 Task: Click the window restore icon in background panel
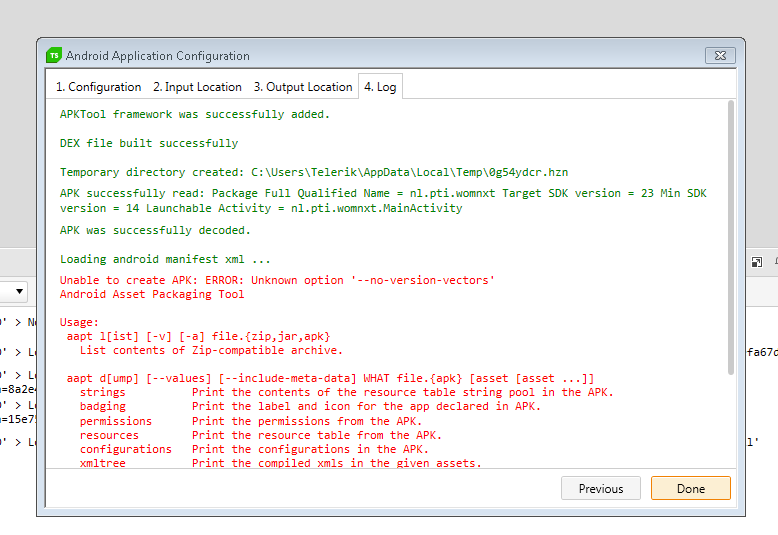click(757, 262)
